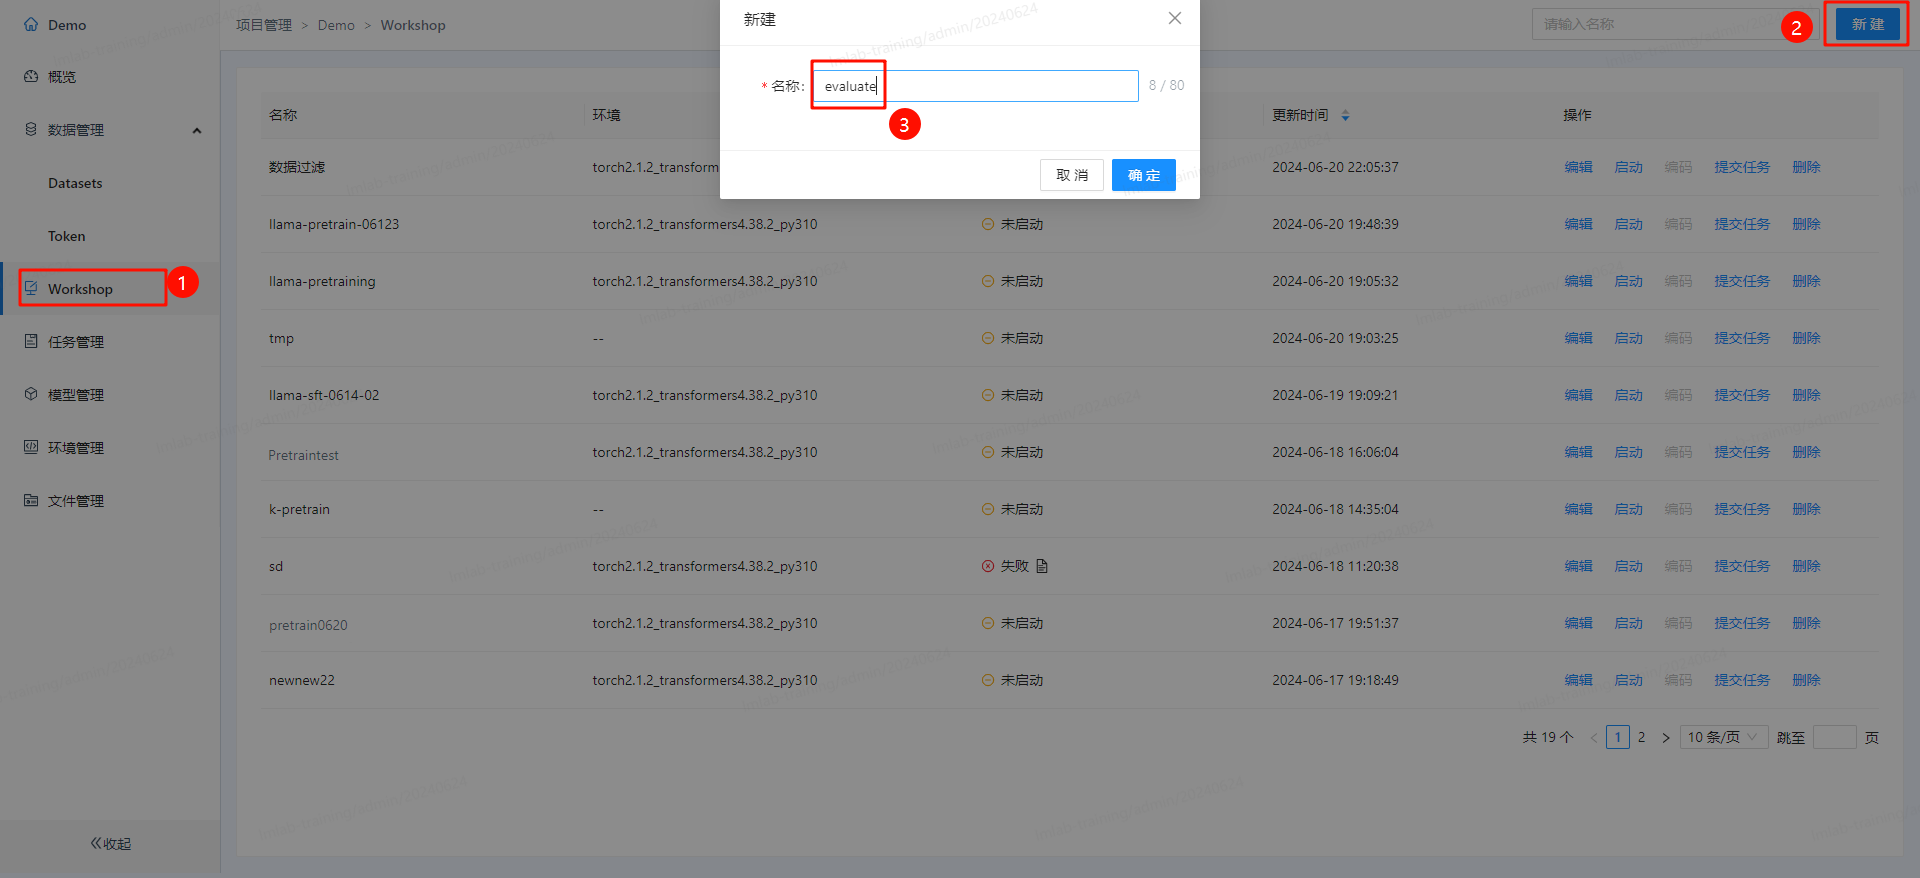Sort by 更新时间 column arrows

(x=1345, y=116)
